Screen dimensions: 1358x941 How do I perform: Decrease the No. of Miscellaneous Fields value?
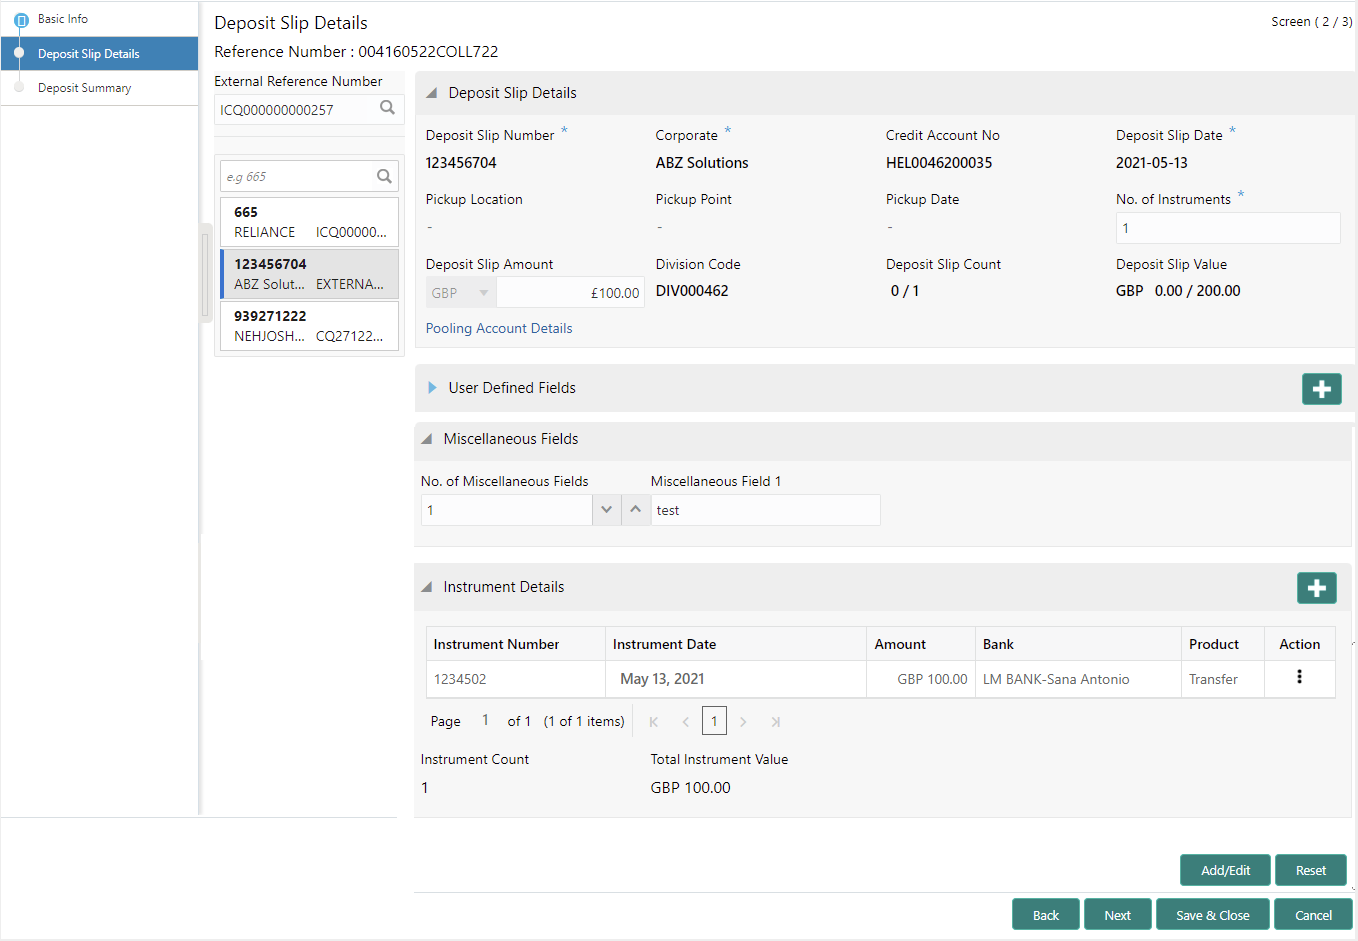pyautogui.click(x=606, y=510)
